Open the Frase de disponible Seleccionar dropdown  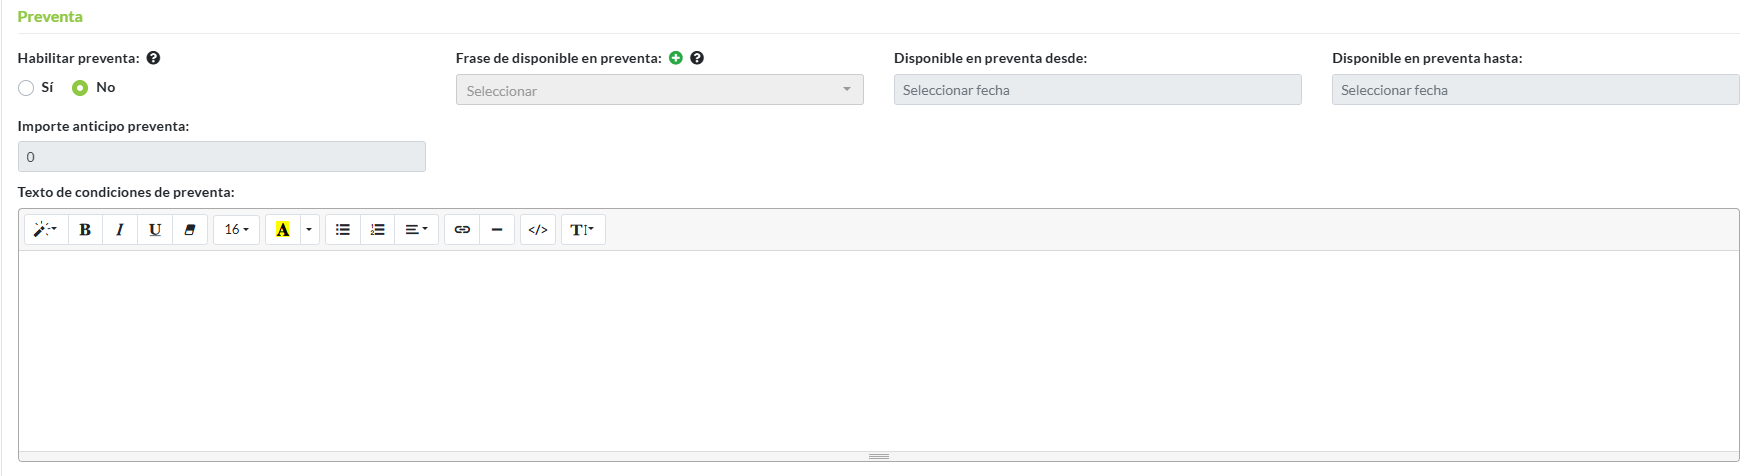coord(660,90)
